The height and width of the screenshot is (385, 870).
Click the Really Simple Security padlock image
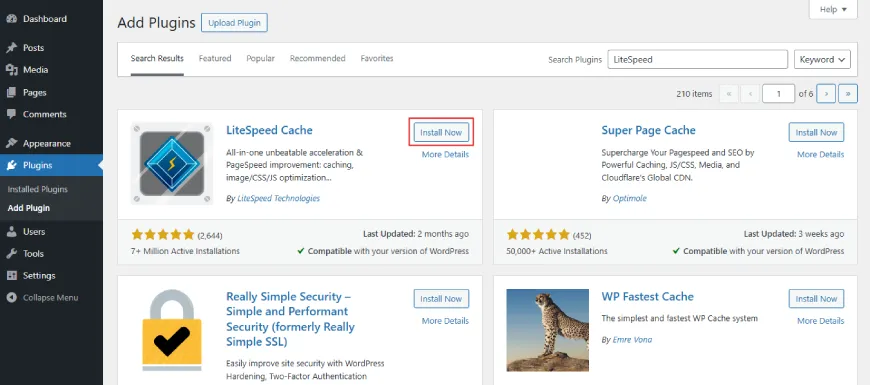[x=172, y=330]
